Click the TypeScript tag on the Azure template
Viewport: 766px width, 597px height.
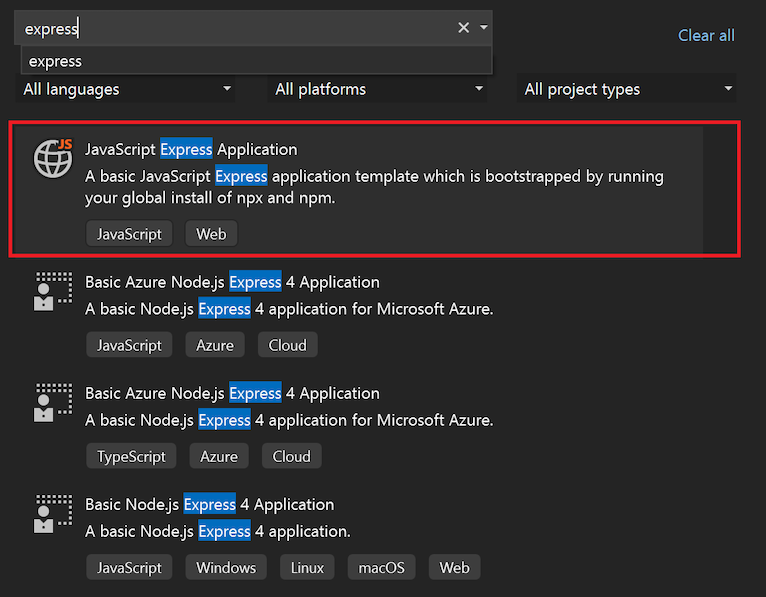coord(131,456)
